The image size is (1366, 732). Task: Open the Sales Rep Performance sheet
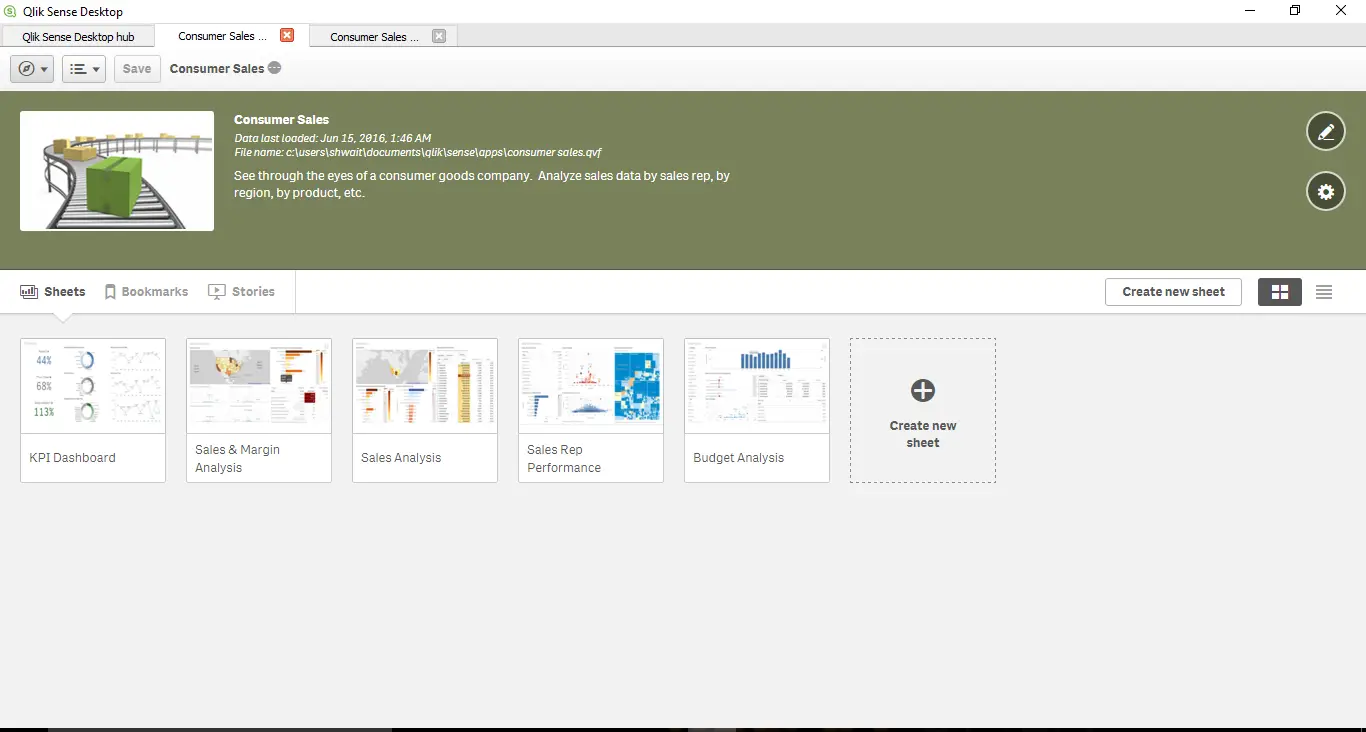point(591,410)
